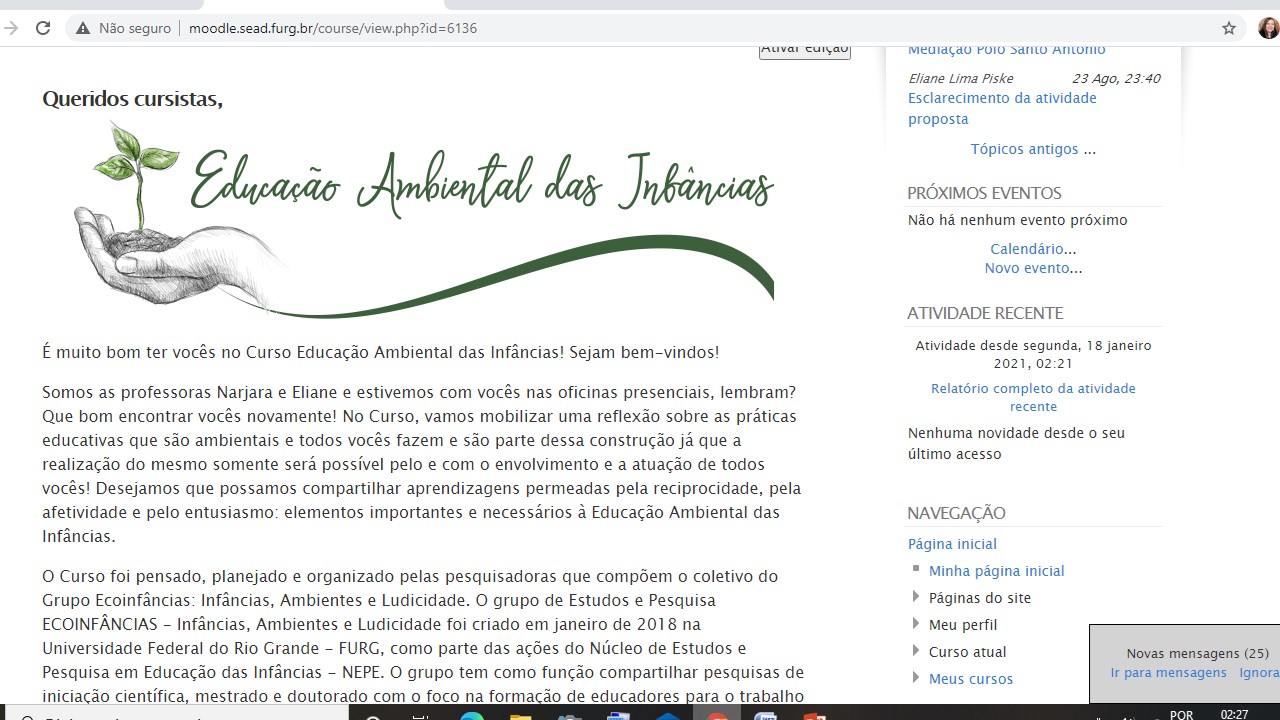The width and height of the screenshot is (1280, 720).
Task: Expand the 'Meus cursos' tree arrow
Action: (x=916, y=678)
